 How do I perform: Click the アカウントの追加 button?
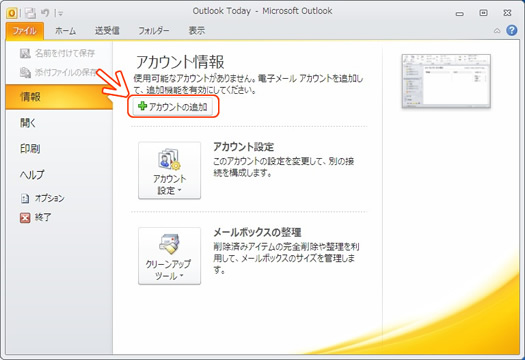pyautogui.click(x=173, y=107)
